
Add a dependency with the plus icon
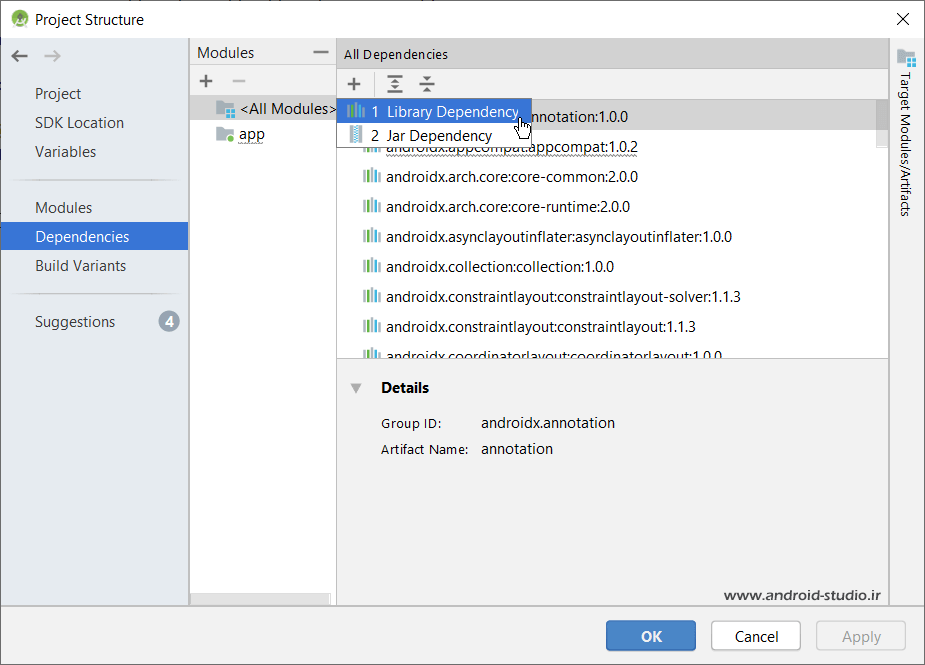pos(354,84)
